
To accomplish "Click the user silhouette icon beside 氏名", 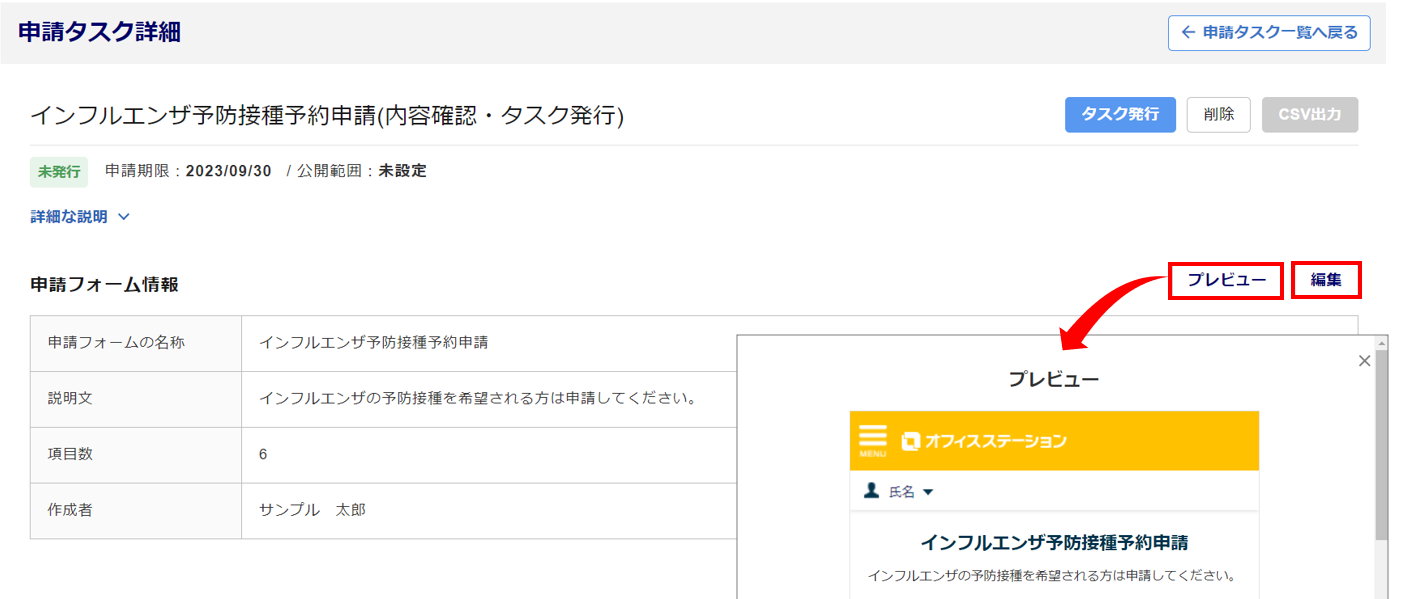I will point(871,491).
